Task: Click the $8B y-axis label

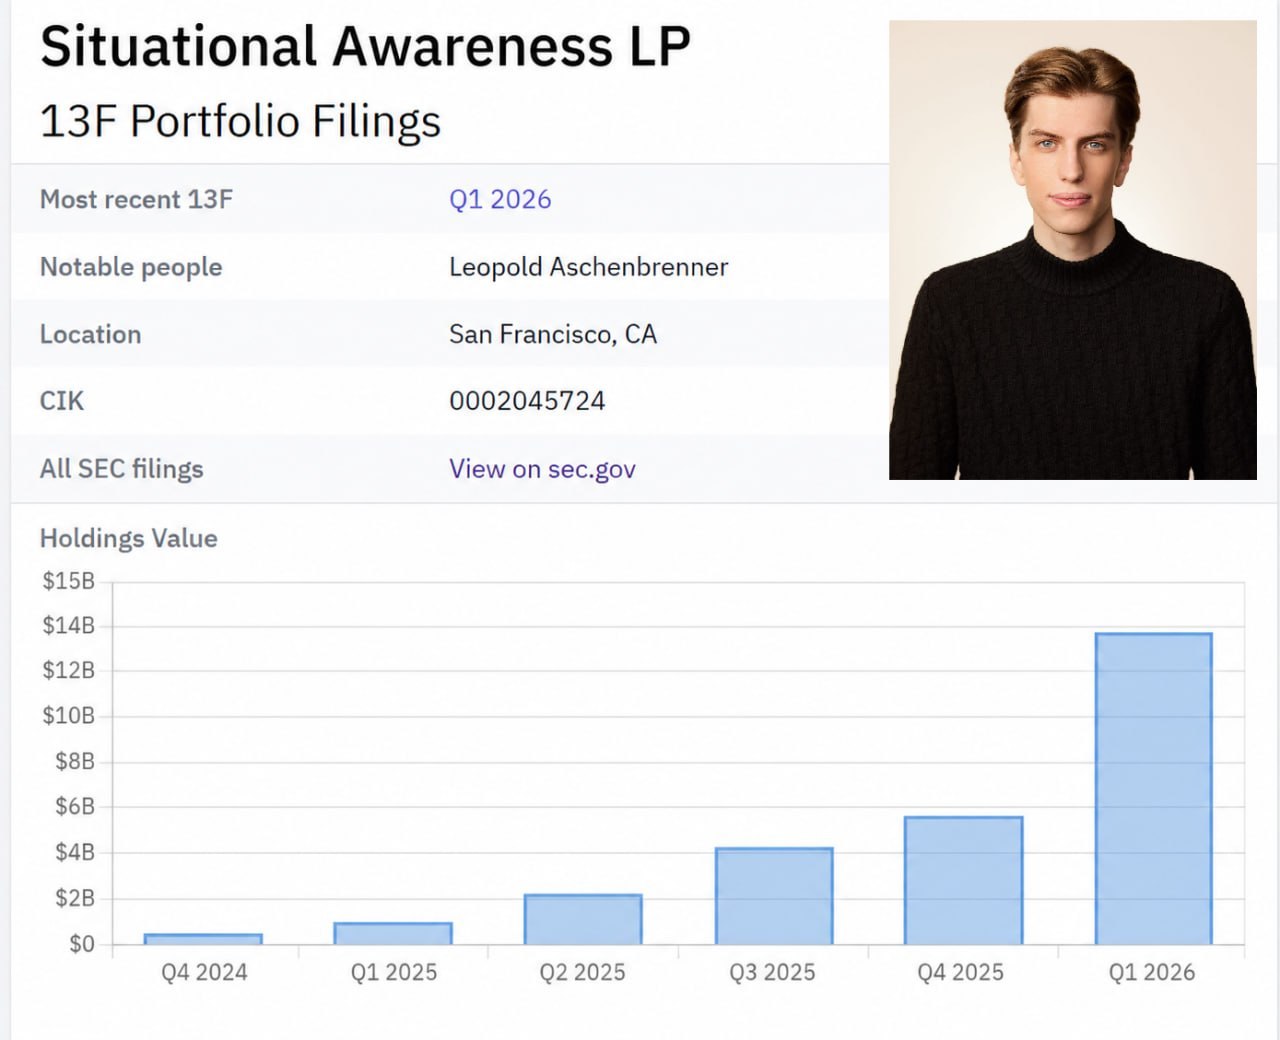Action: click(75, 762)
